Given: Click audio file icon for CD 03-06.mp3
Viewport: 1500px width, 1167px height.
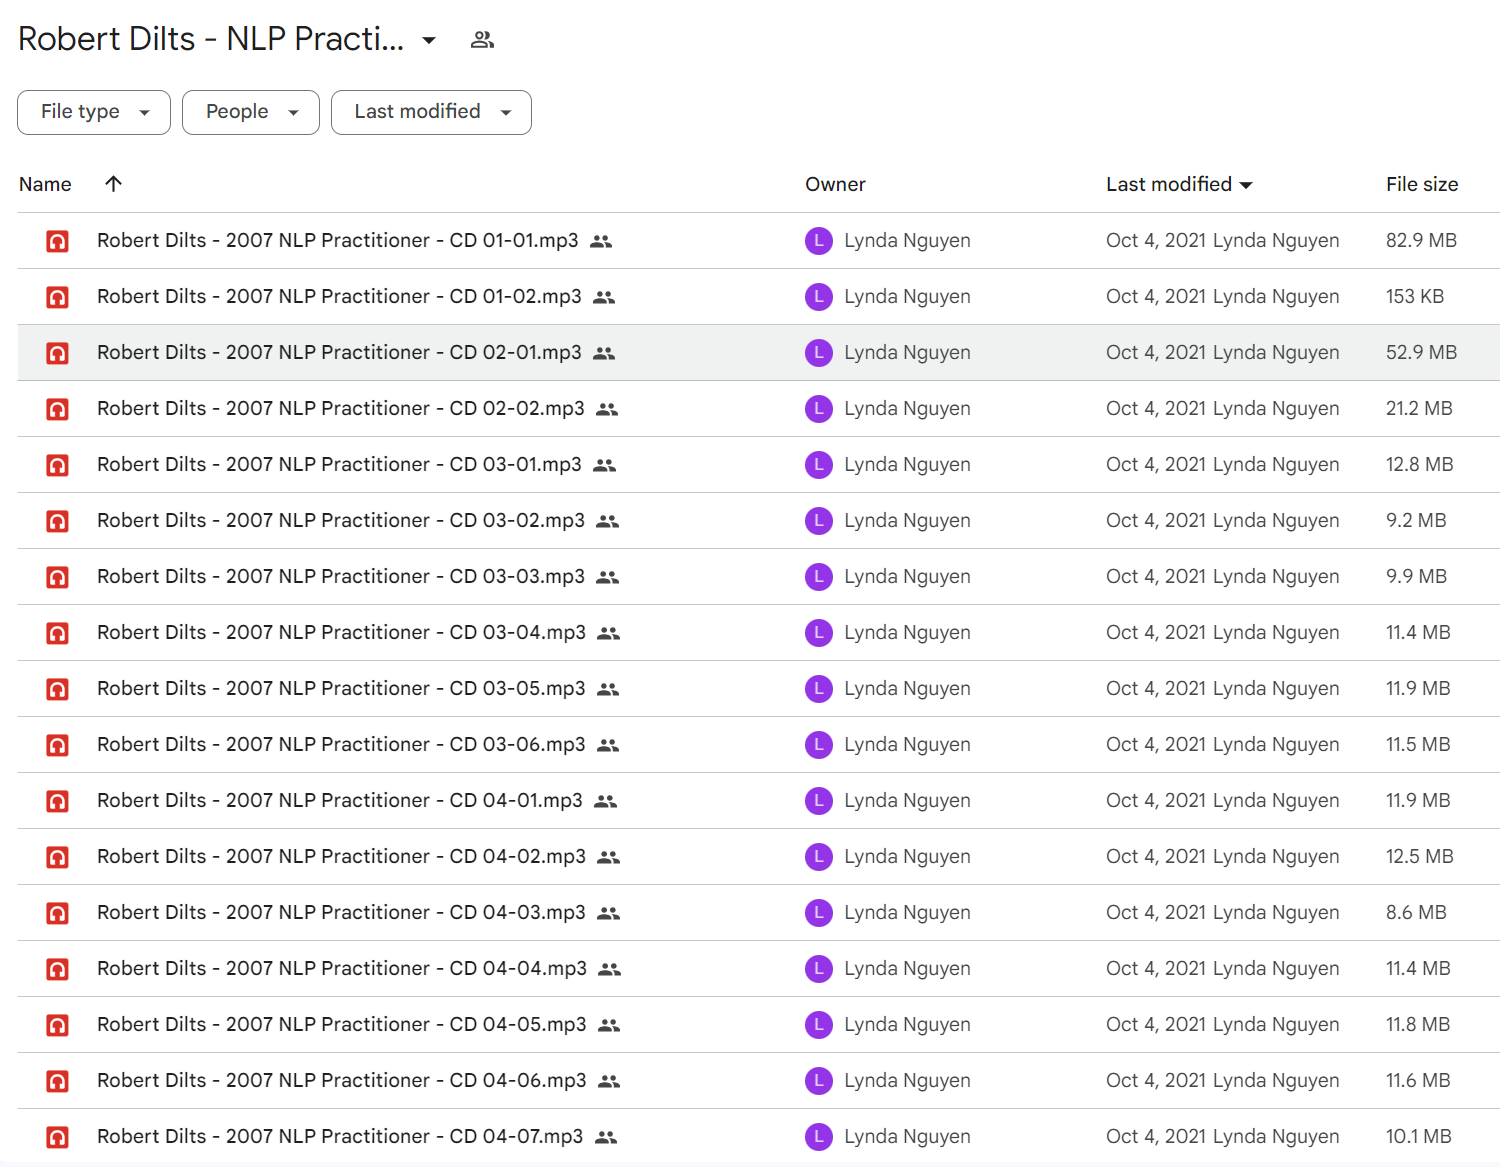Looking at the screenshot, I should point(58,745).
